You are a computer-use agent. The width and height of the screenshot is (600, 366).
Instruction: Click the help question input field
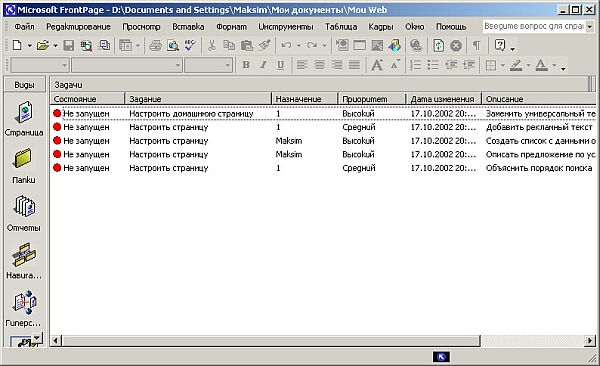click(534, 26)
